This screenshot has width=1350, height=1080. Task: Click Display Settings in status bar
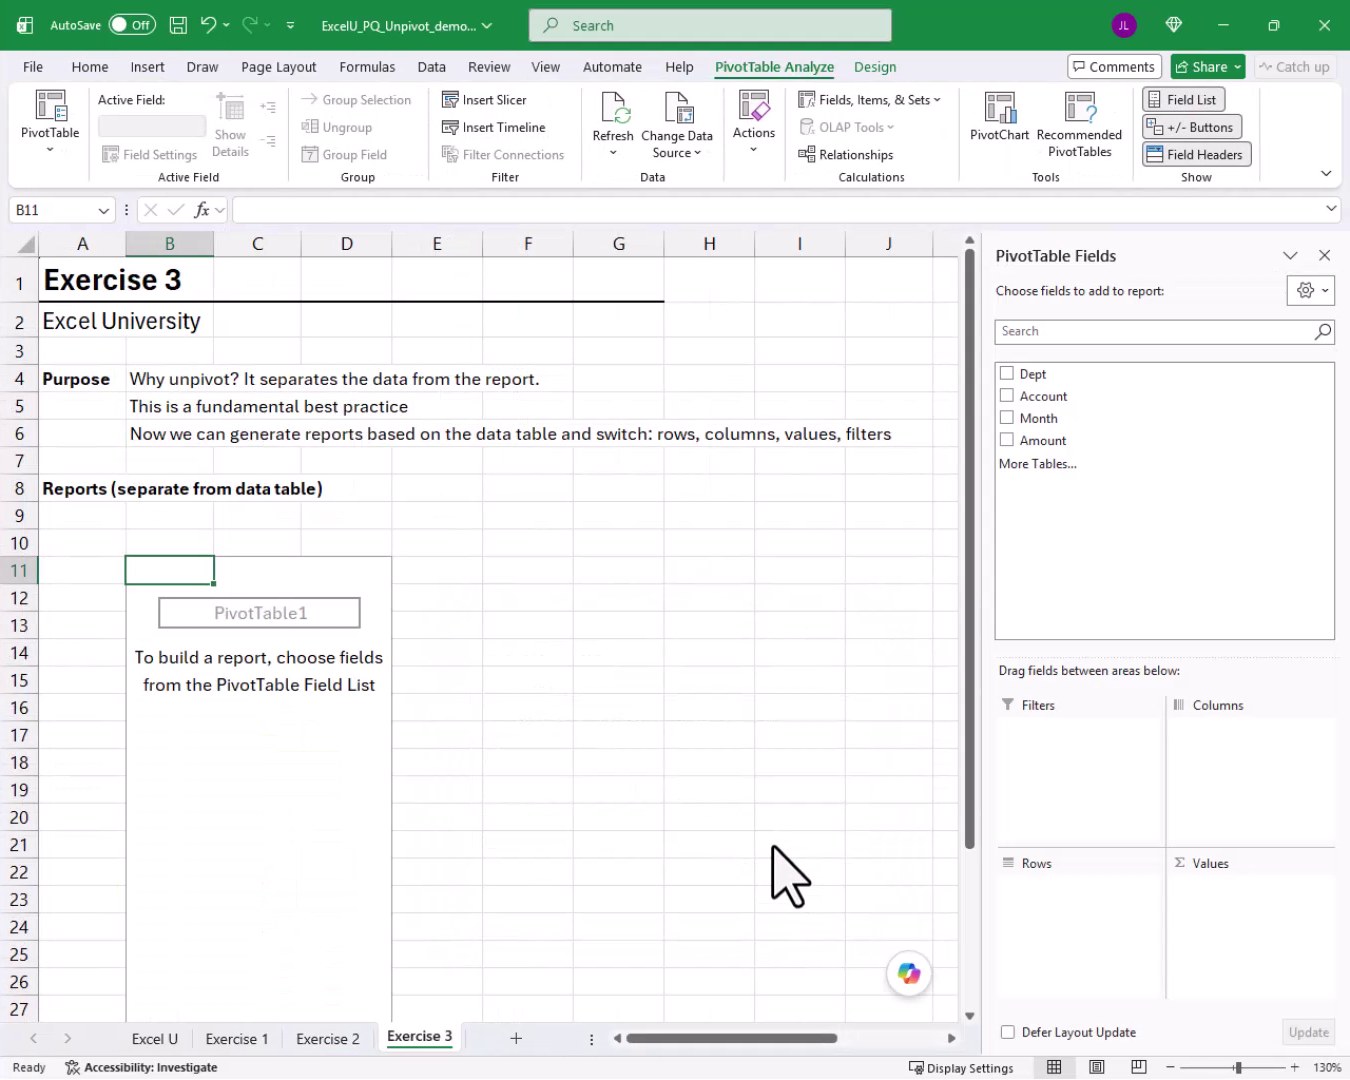pos(961,1068)
